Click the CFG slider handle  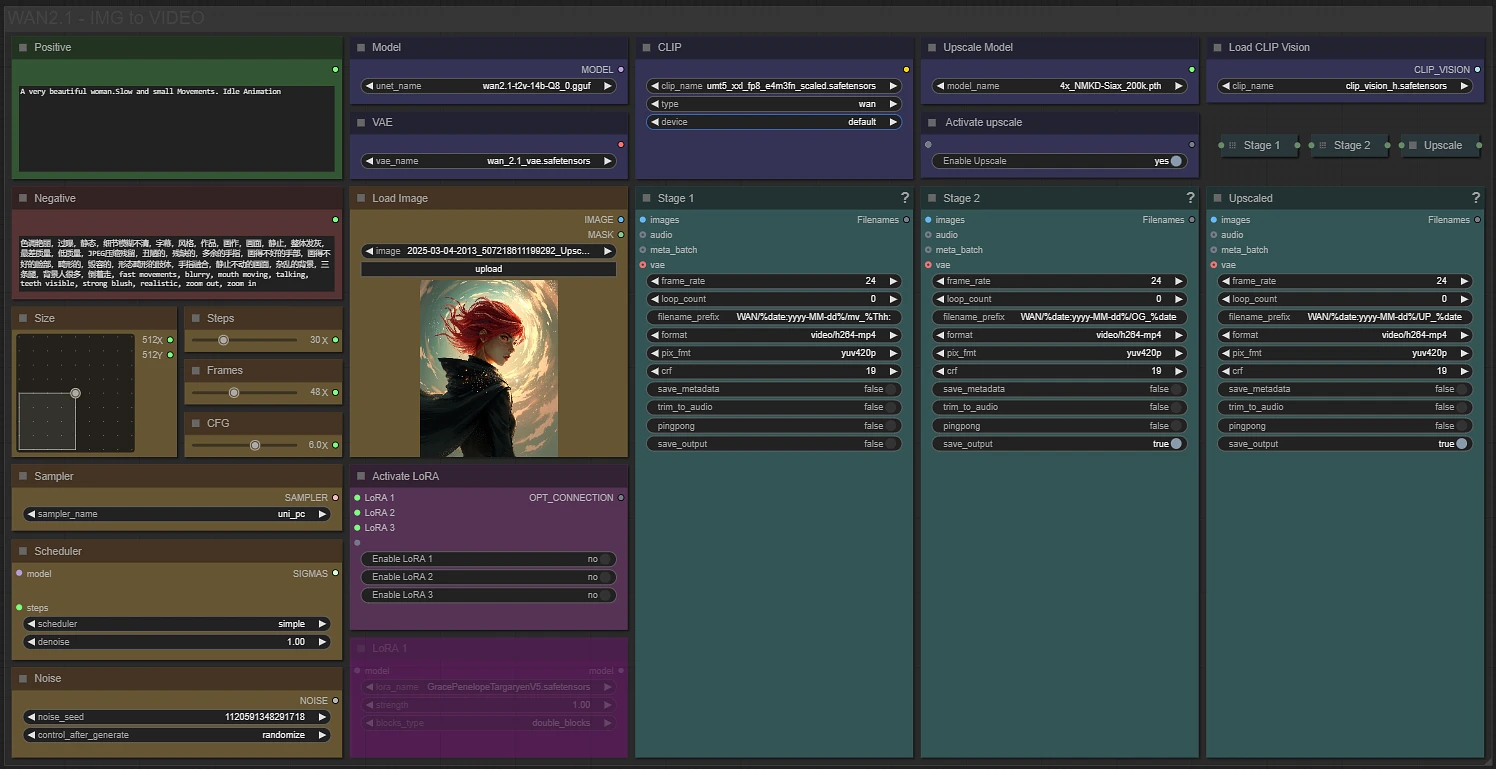pyautogui.click(x=255, y=445)
